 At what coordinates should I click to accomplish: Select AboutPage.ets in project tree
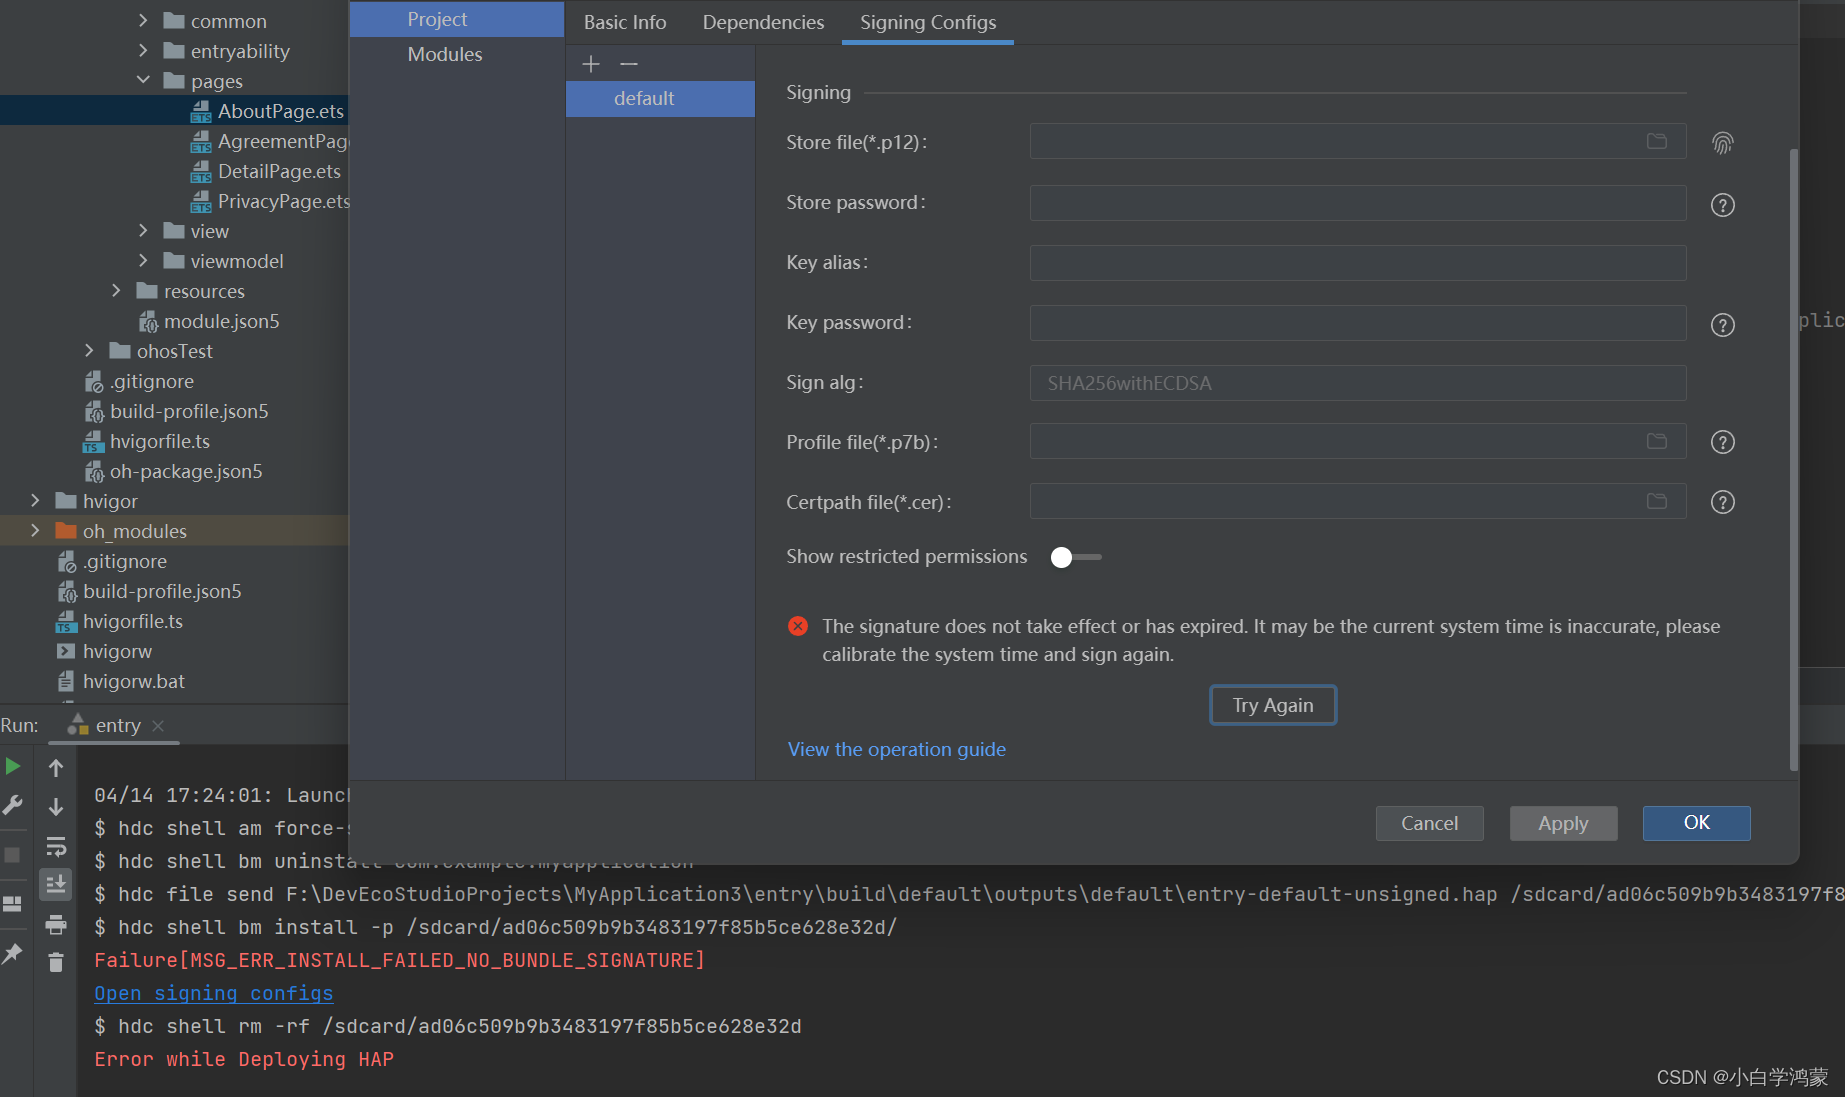click(280, 111)
